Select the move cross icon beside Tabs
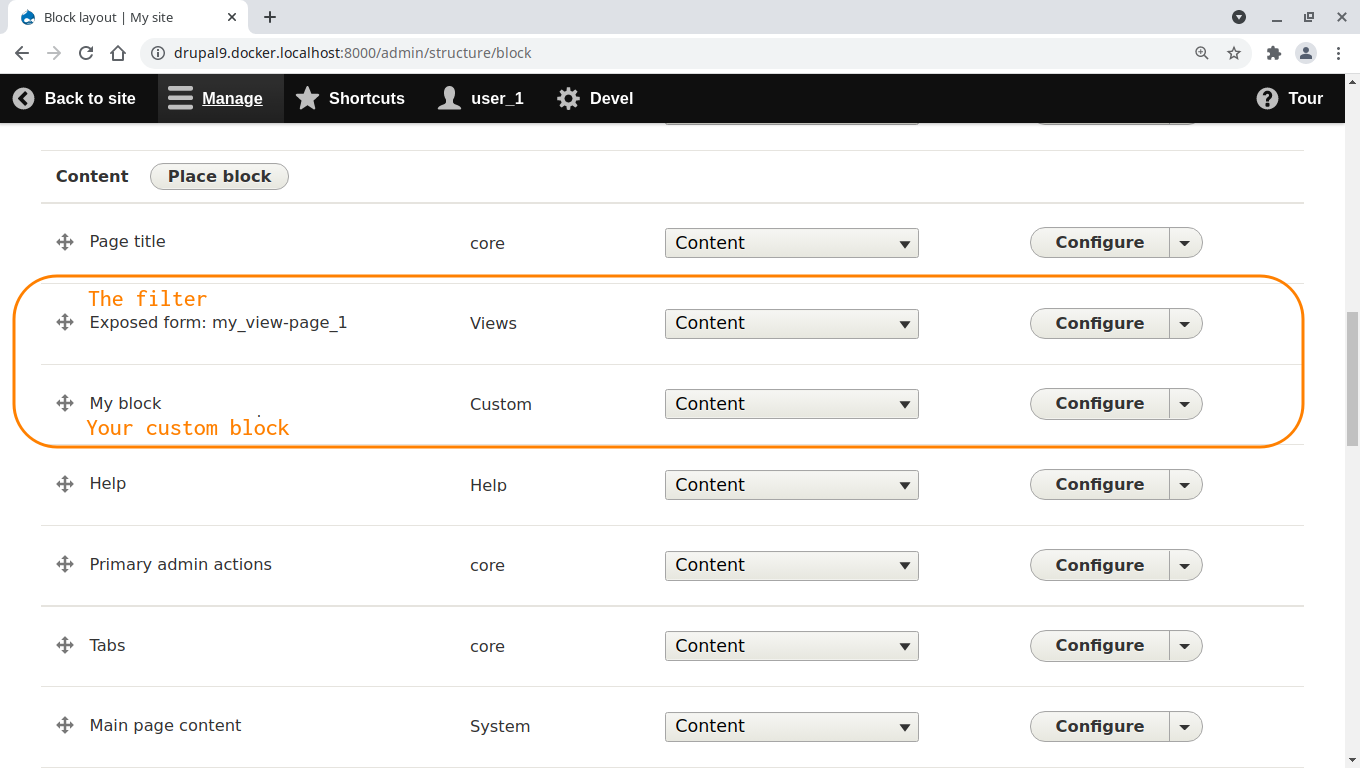Image resolution: width=1360 pixels, height=768 pixels. (64, 645)
